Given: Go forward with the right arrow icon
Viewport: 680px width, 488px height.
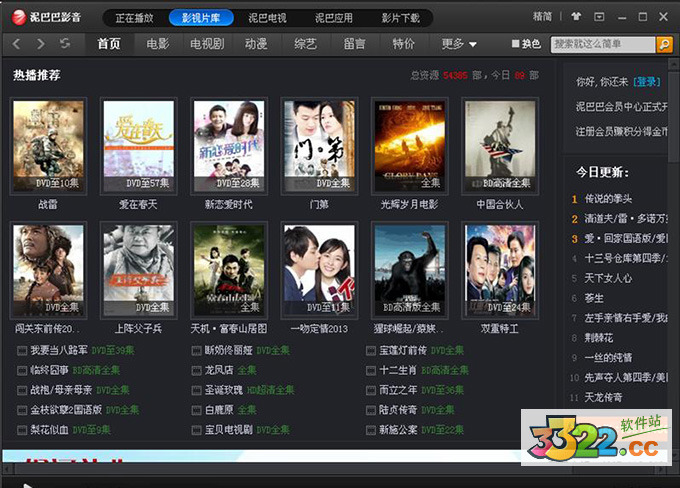Looking at the screenshot, I should [x=41, y=43].
